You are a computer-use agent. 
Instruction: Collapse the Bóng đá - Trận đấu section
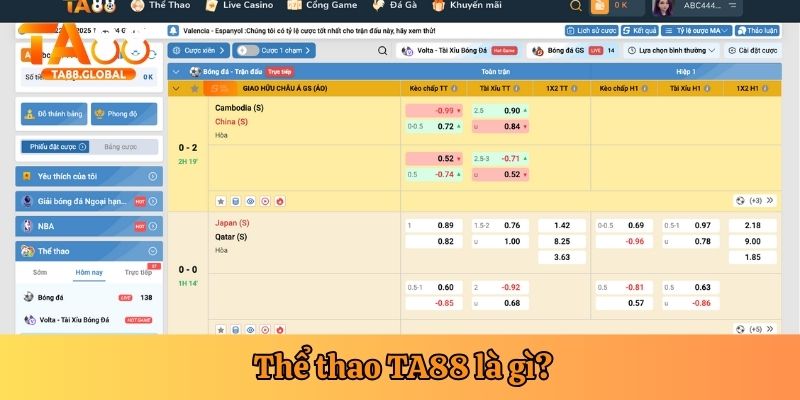tap(176, 72)
